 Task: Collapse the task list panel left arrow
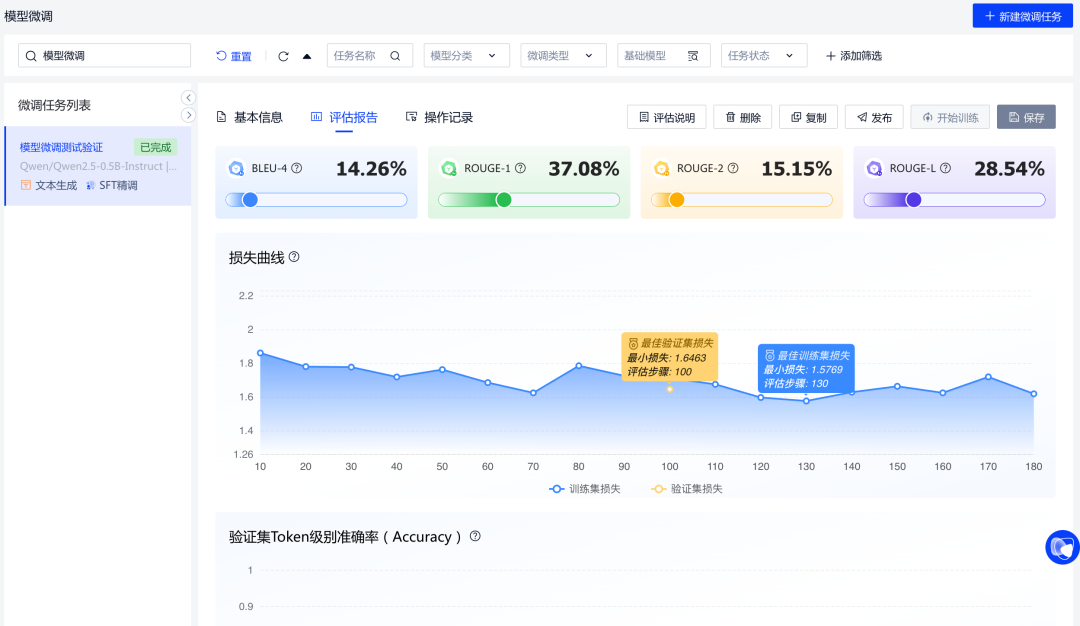click(188, 98)
